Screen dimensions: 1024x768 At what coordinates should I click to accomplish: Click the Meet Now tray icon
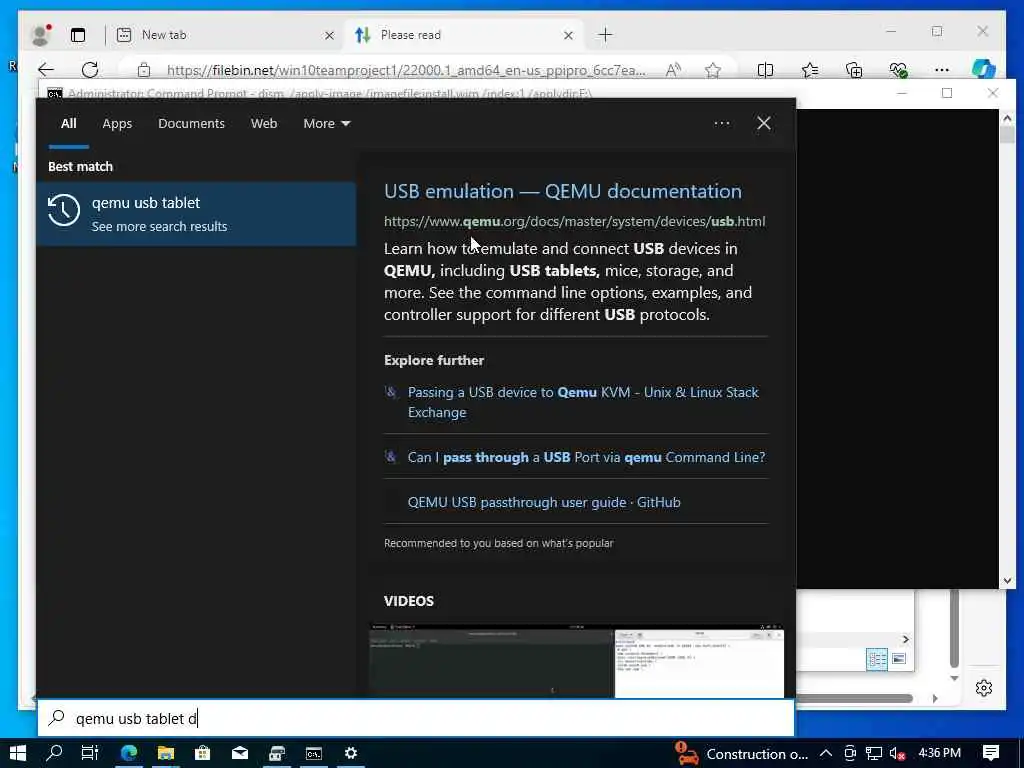[850, 754]
